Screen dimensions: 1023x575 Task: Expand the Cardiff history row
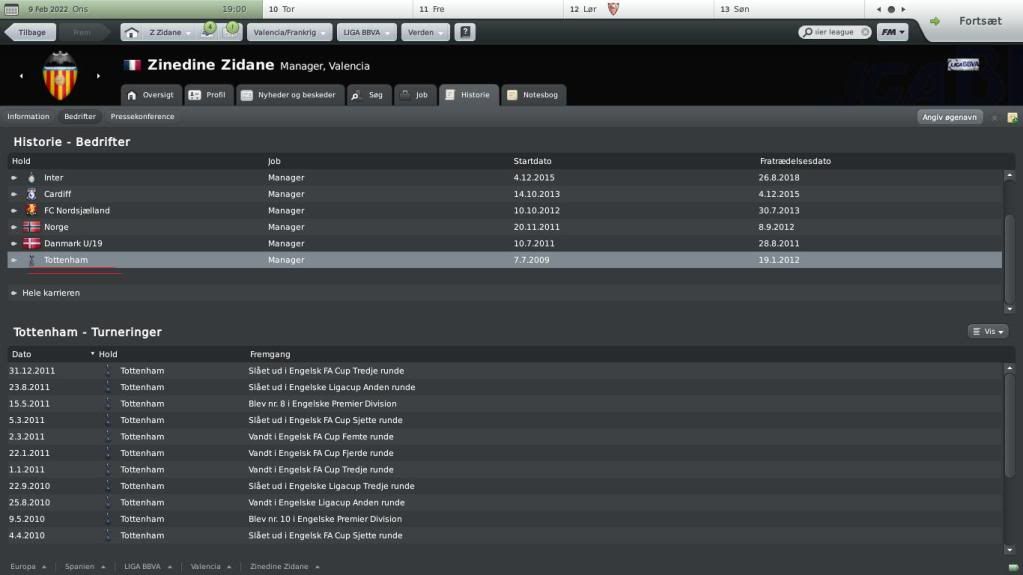coord(14,194)
